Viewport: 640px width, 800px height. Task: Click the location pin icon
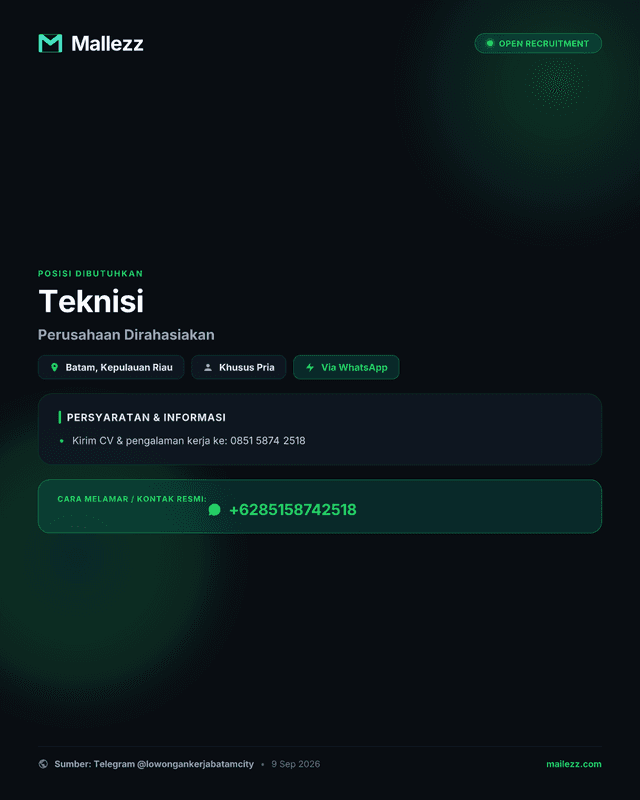pos(55,367)
